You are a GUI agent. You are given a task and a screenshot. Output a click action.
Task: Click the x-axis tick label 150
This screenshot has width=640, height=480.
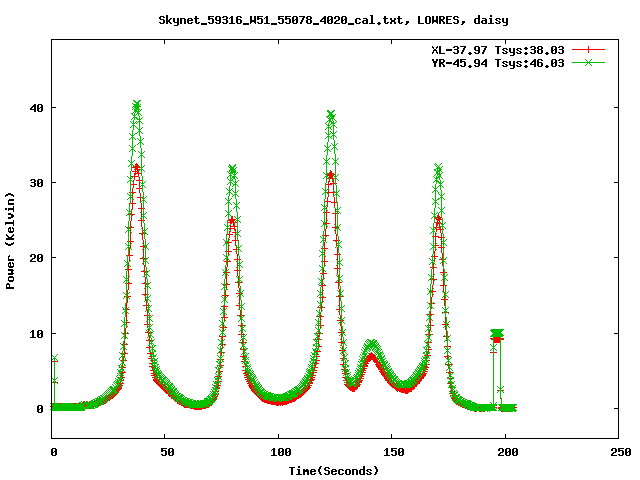(394, 452)
